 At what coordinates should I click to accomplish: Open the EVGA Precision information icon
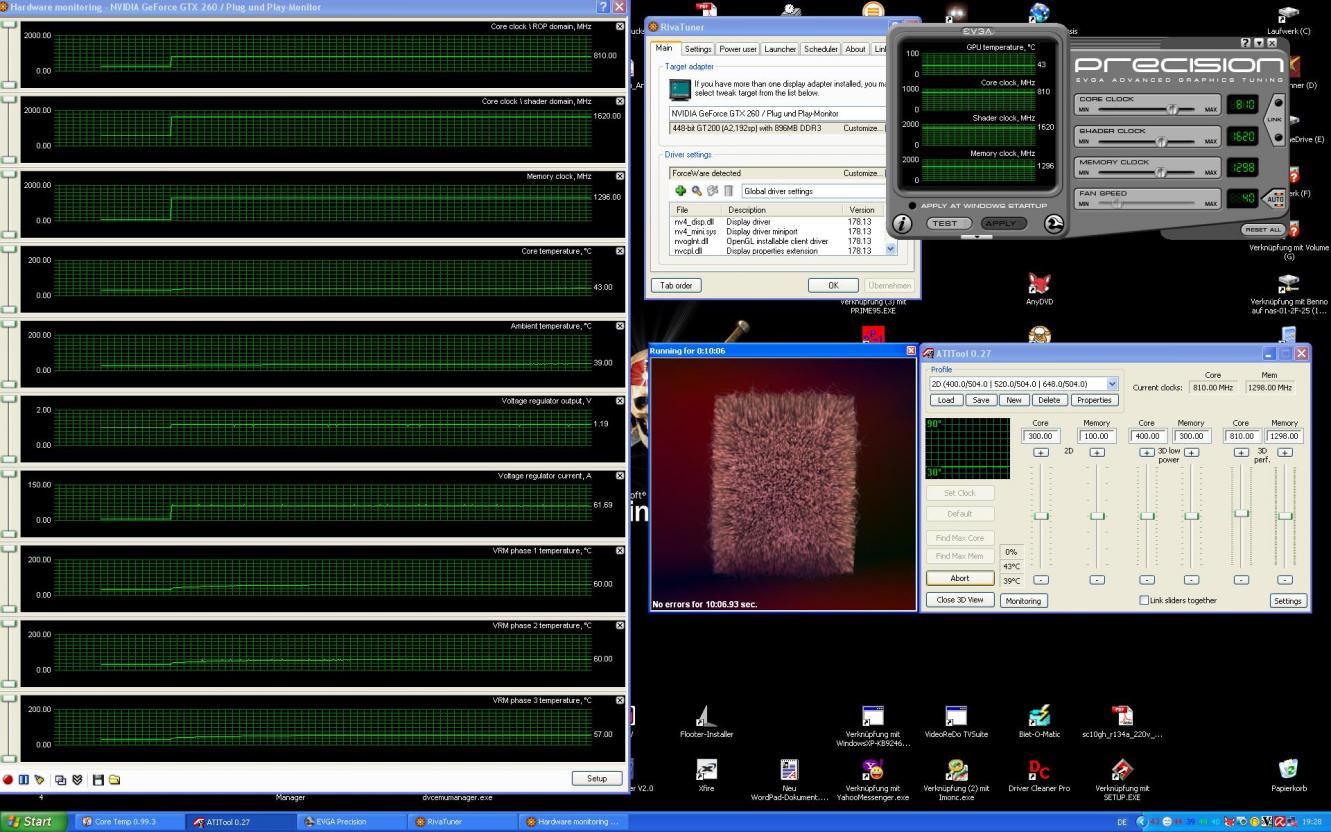pos(903,224)
